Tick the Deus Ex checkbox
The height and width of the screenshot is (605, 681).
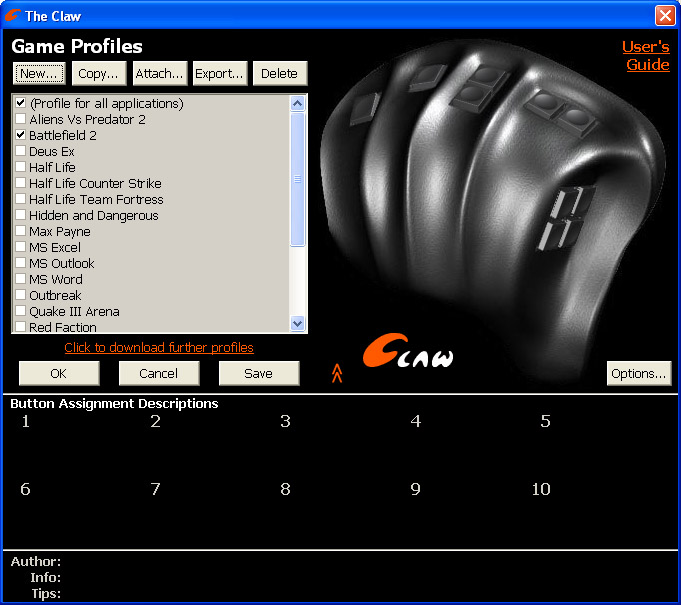coord(20,151)
